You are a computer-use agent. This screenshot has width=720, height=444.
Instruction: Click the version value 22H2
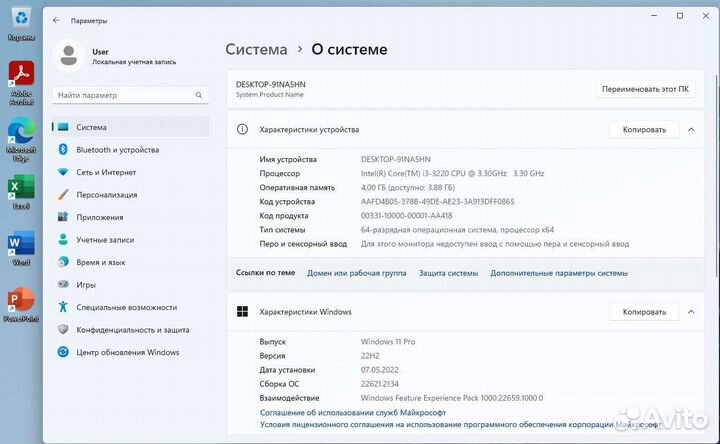point(370,356)
